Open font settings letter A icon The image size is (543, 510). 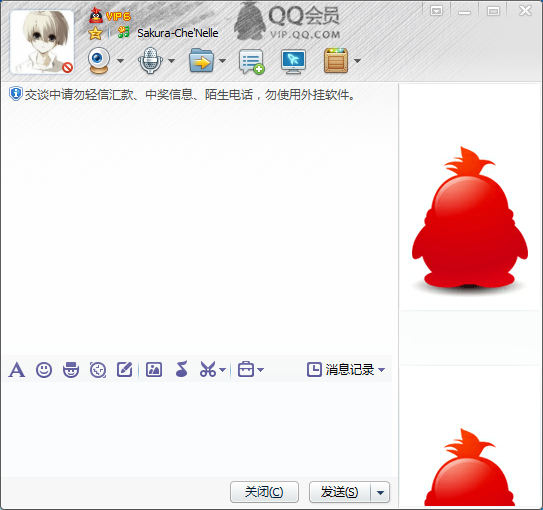[x=17, y=370]
